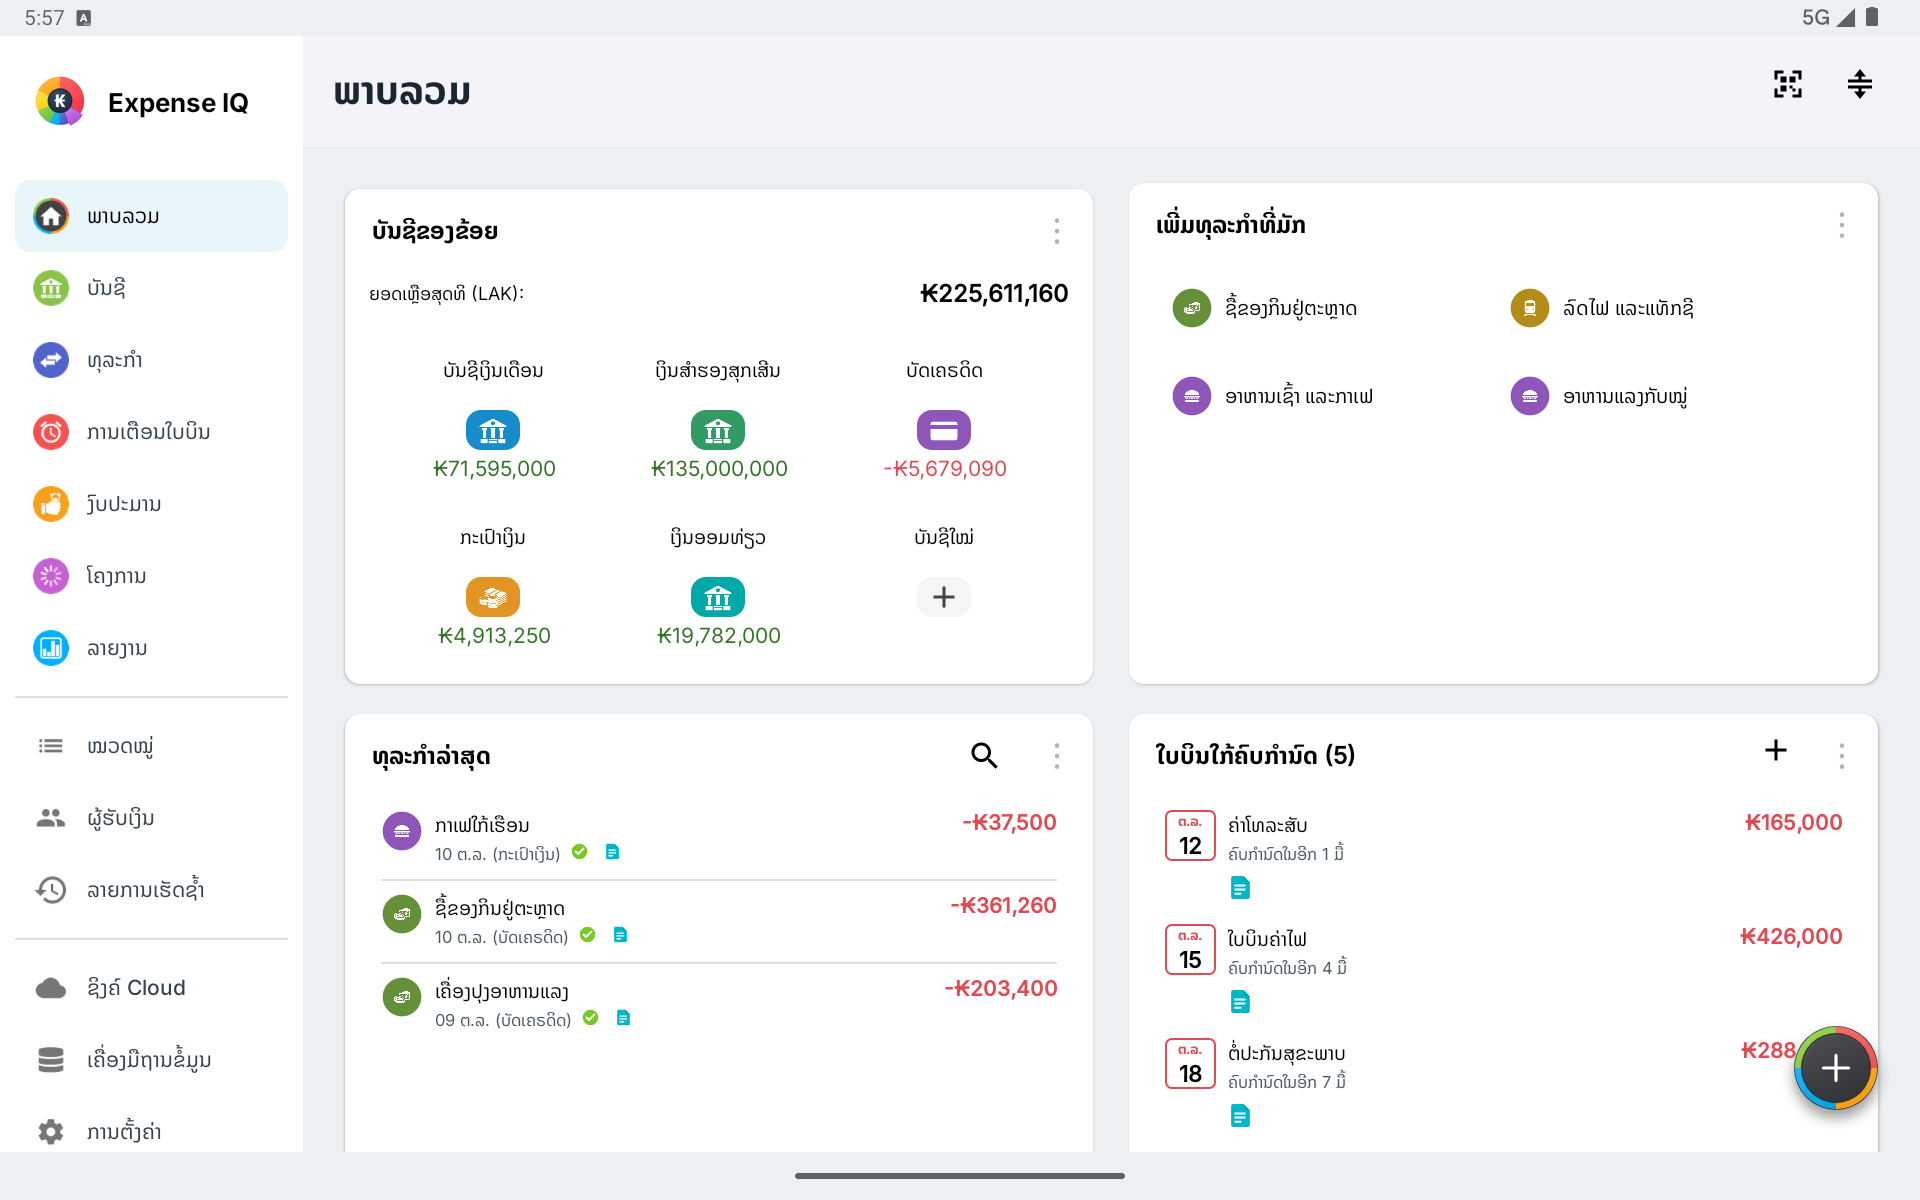1920x1200 pixels.
Task: Toggle cleared checkmark on -₭37,500 transaction
Action: [x=580, y=852]
